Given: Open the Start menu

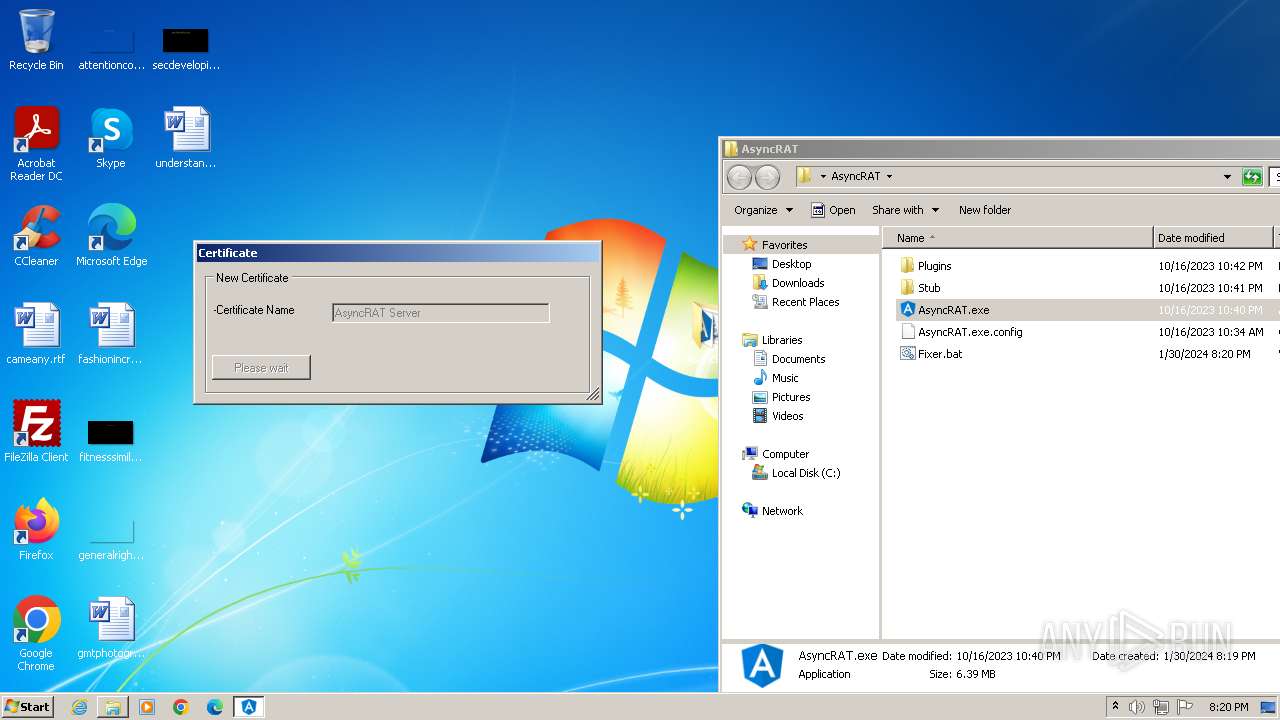Looking at the screenshot, I should tap(28, 707).
